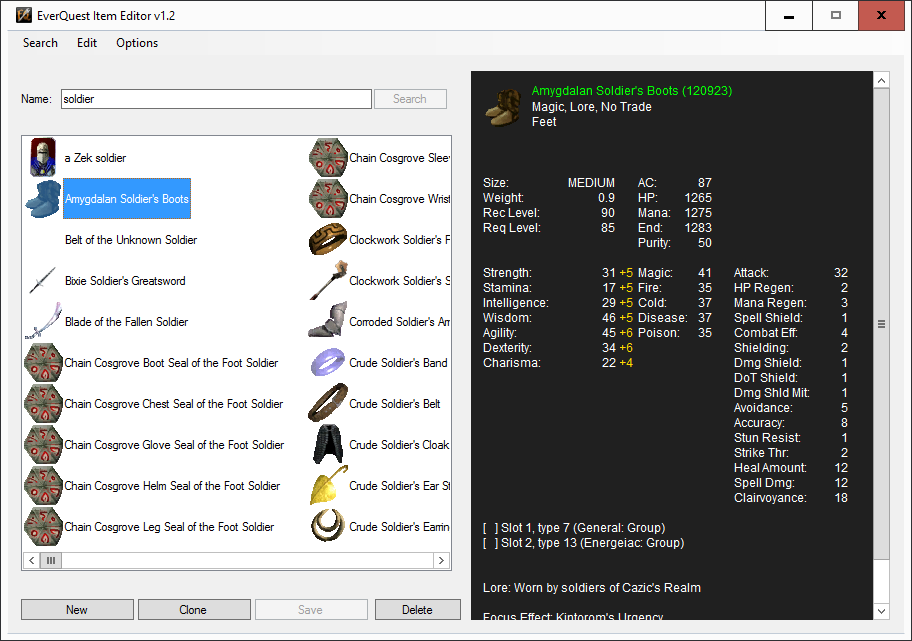
Task: Click the Crude Soldier's Belt icon
Action: click(328, 403)
